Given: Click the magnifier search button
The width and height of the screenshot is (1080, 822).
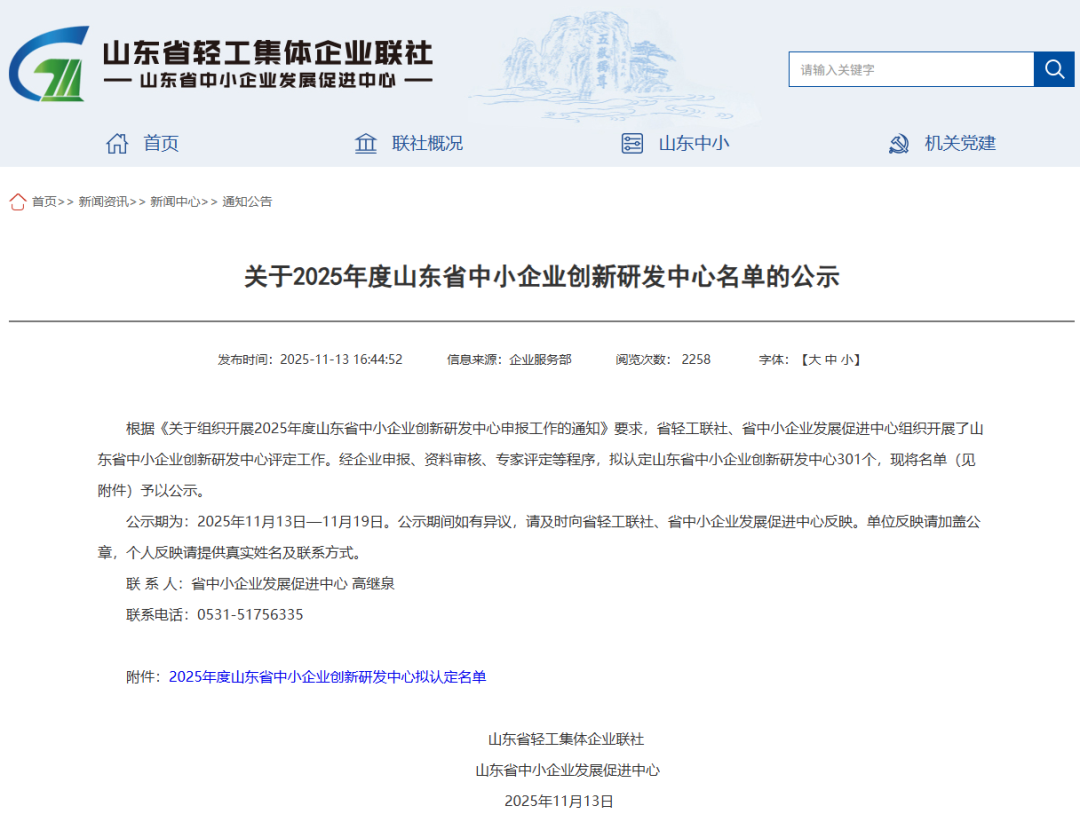Looking at the screenshot, I should [x=1053, y=69].
